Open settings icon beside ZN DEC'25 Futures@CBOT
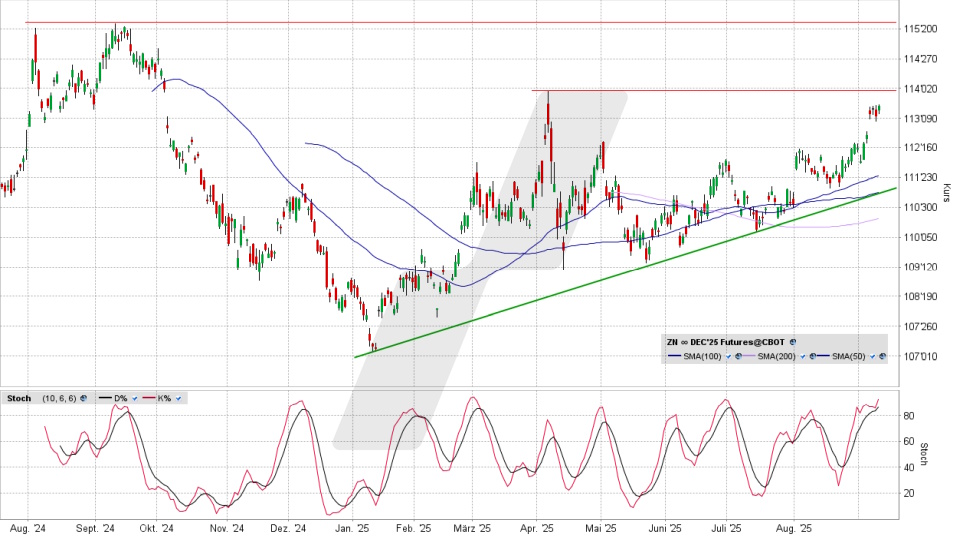The height and width of the screenshot is (540, 960). [793, 342]
